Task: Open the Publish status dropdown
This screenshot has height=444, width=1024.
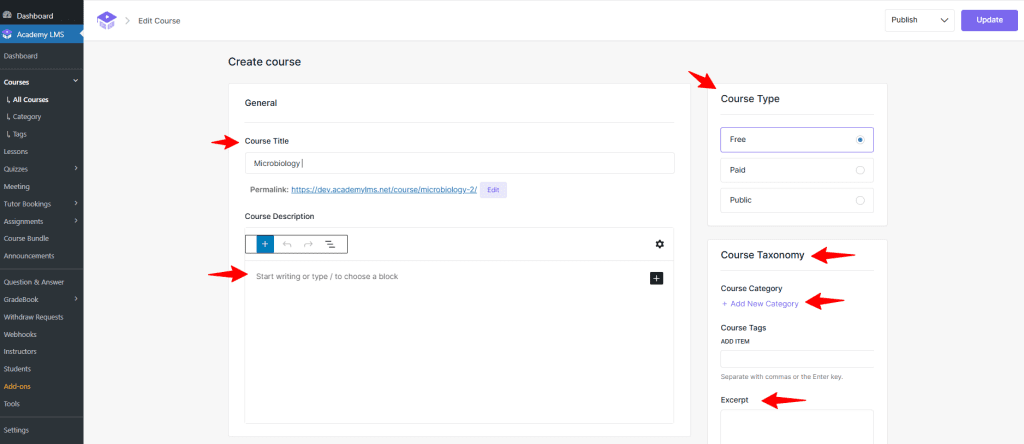Action: pos(919,21)
